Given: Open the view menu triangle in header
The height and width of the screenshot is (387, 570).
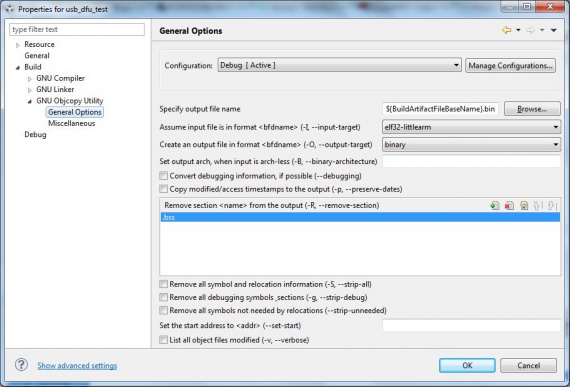Looking at the screenshot, I should coord(554,30).
